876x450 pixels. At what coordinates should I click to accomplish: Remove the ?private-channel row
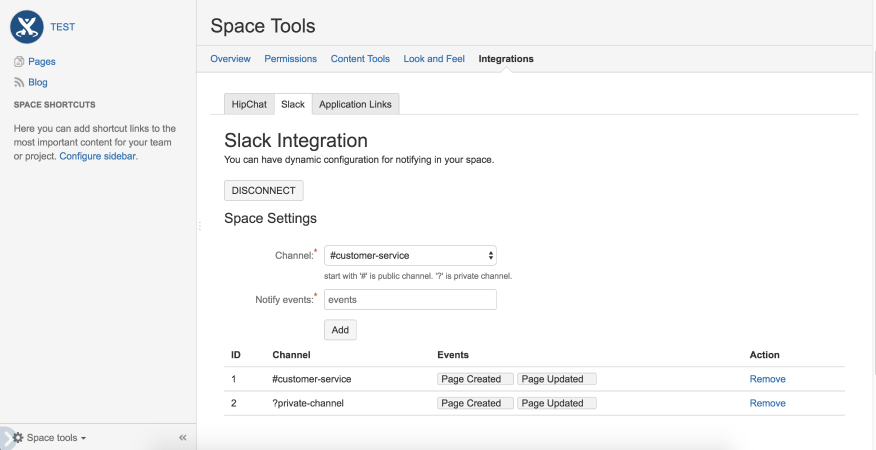click(768, 403)
